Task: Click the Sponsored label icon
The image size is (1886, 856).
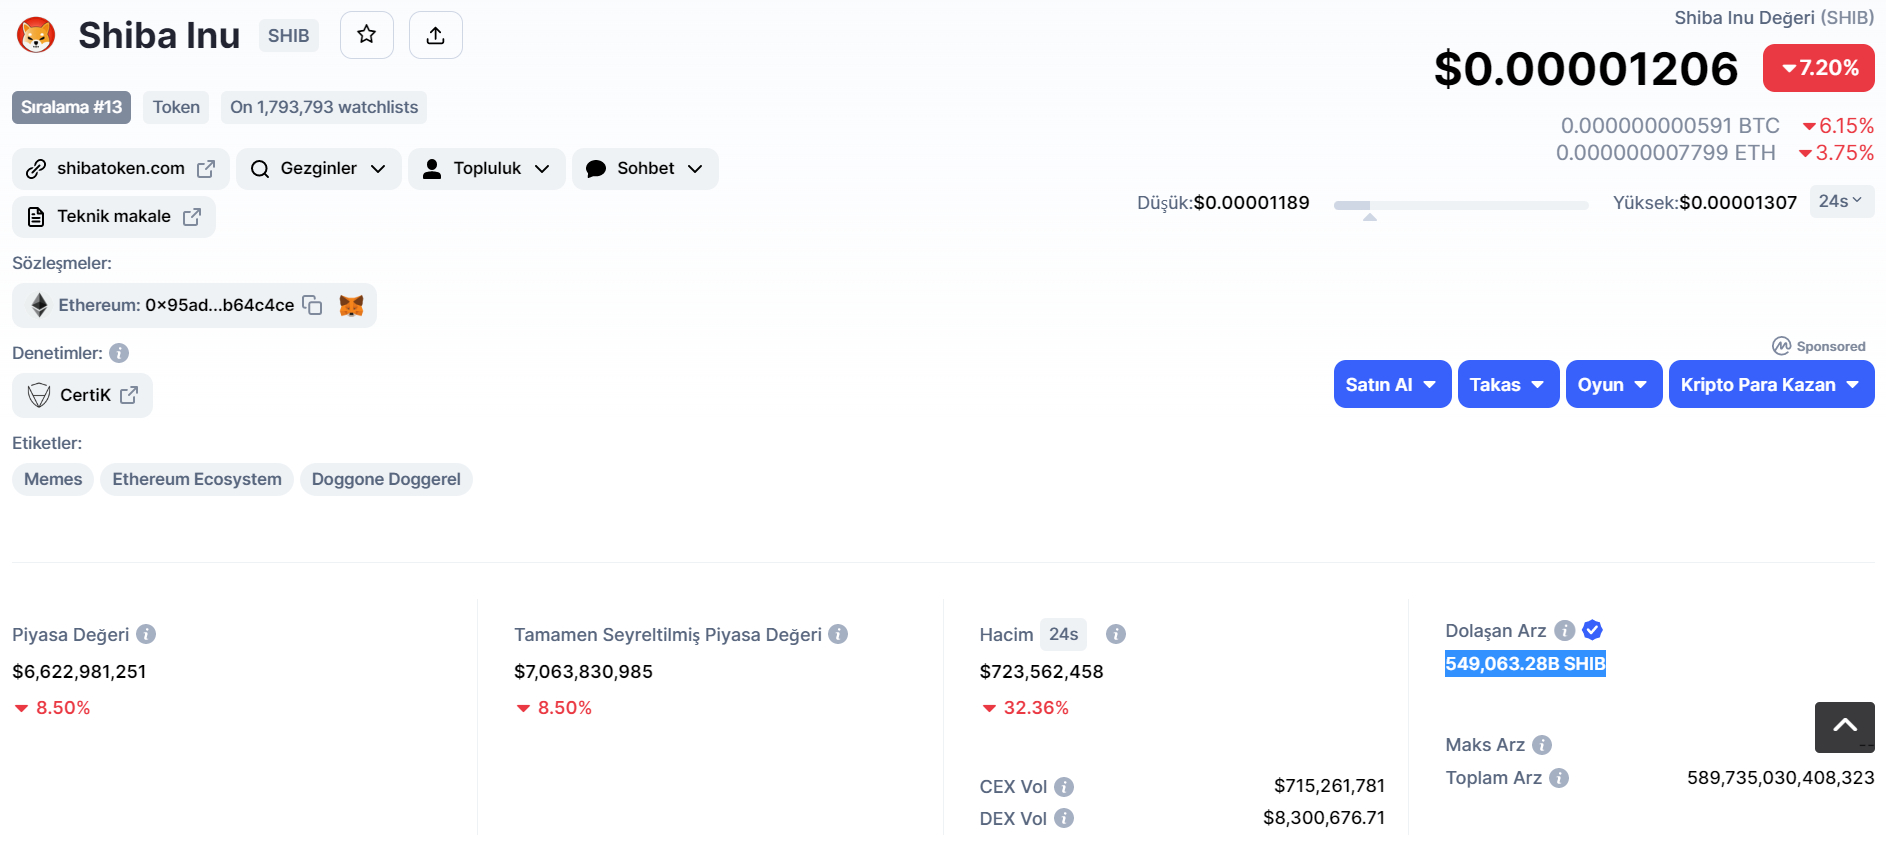Action: 1782,346
